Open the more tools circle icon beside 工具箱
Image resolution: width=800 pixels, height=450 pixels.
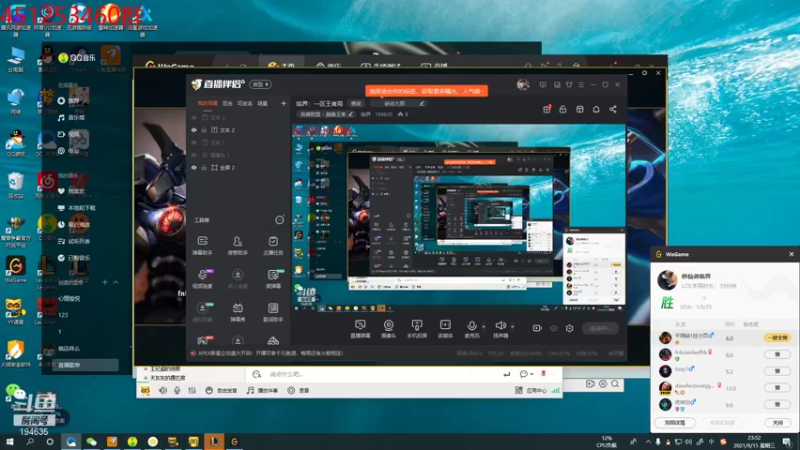[x=280, y=220]
